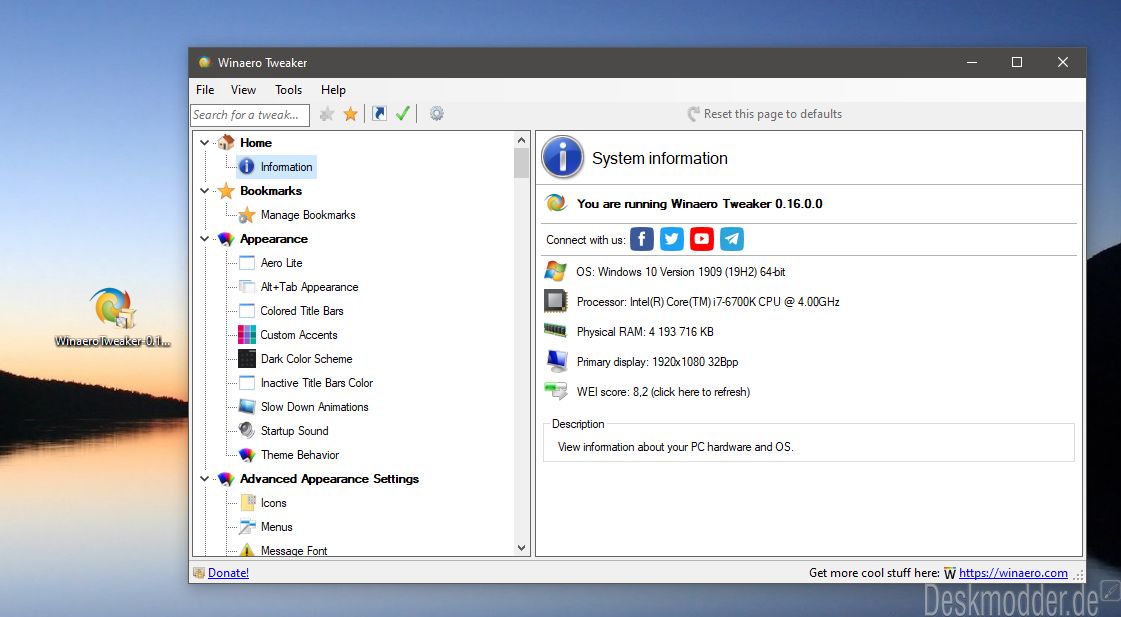
Task: Minimize the Winaero Tweaker window
Action: click(972, 62)
